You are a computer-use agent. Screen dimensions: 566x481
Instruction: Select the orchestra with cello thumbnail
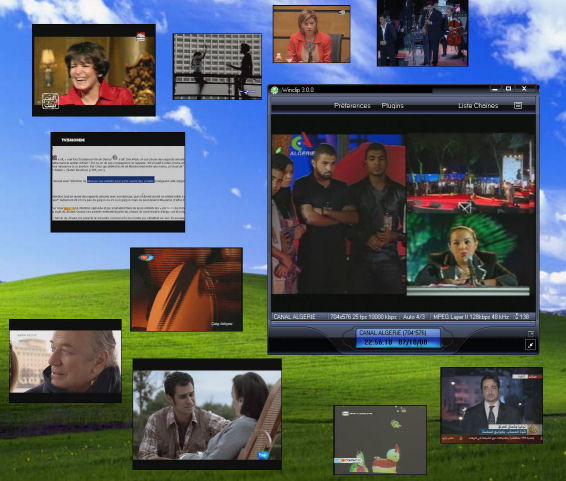tap(422, 33)
